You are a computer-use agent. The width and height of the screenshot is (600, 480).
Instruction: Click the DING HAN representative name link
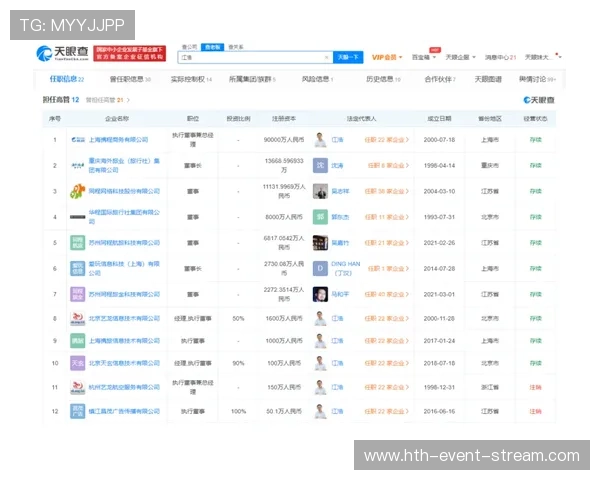[346, 268]
